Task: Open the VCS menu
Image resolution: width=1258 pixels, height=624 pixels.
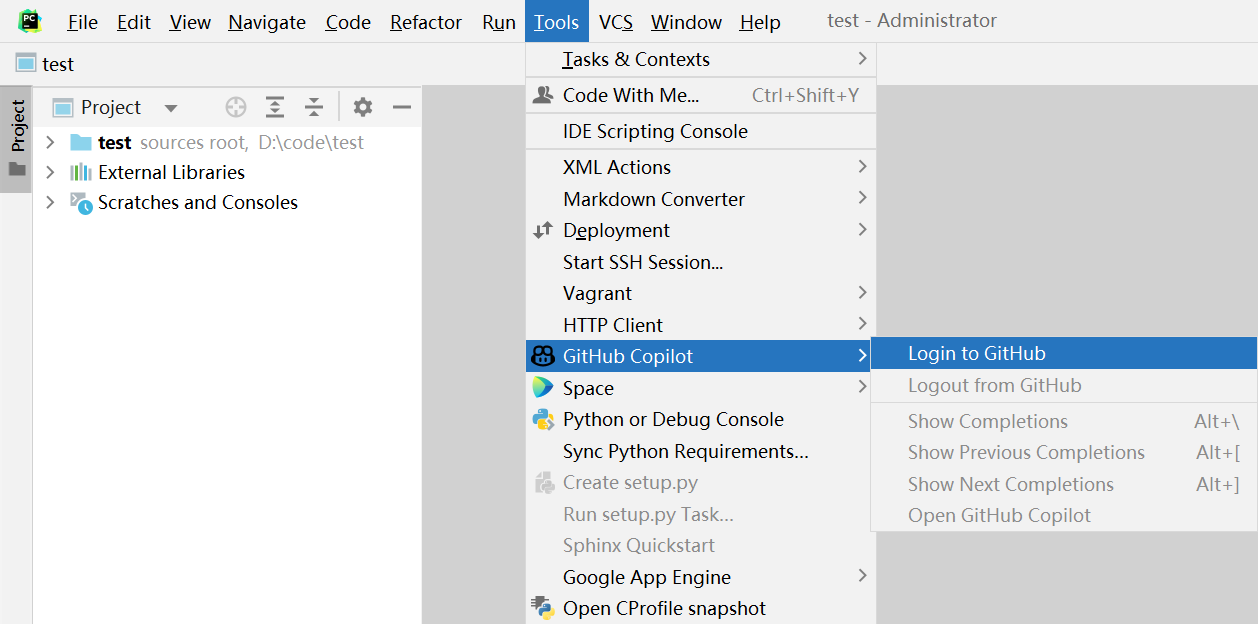Action: [x=616, y=22]
